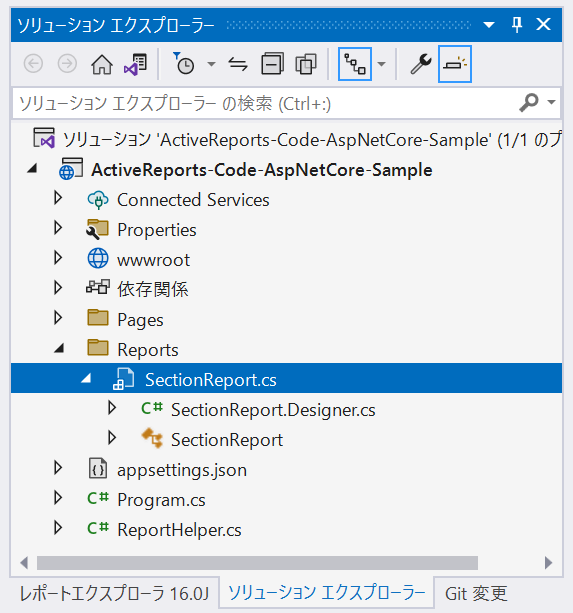Click the Forward navigation arrow in toolbar
573x613 pixels.
[x=67, y=63]
